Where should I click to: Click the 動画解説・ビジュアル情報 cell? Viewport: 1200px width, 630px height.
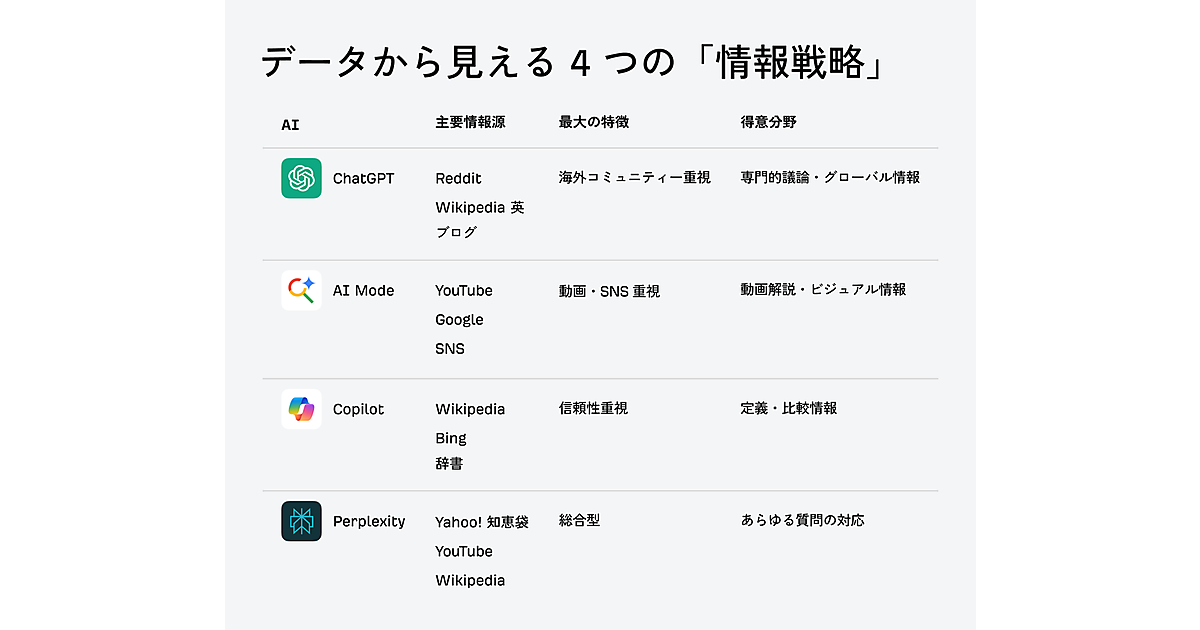[x=823, y=289]
